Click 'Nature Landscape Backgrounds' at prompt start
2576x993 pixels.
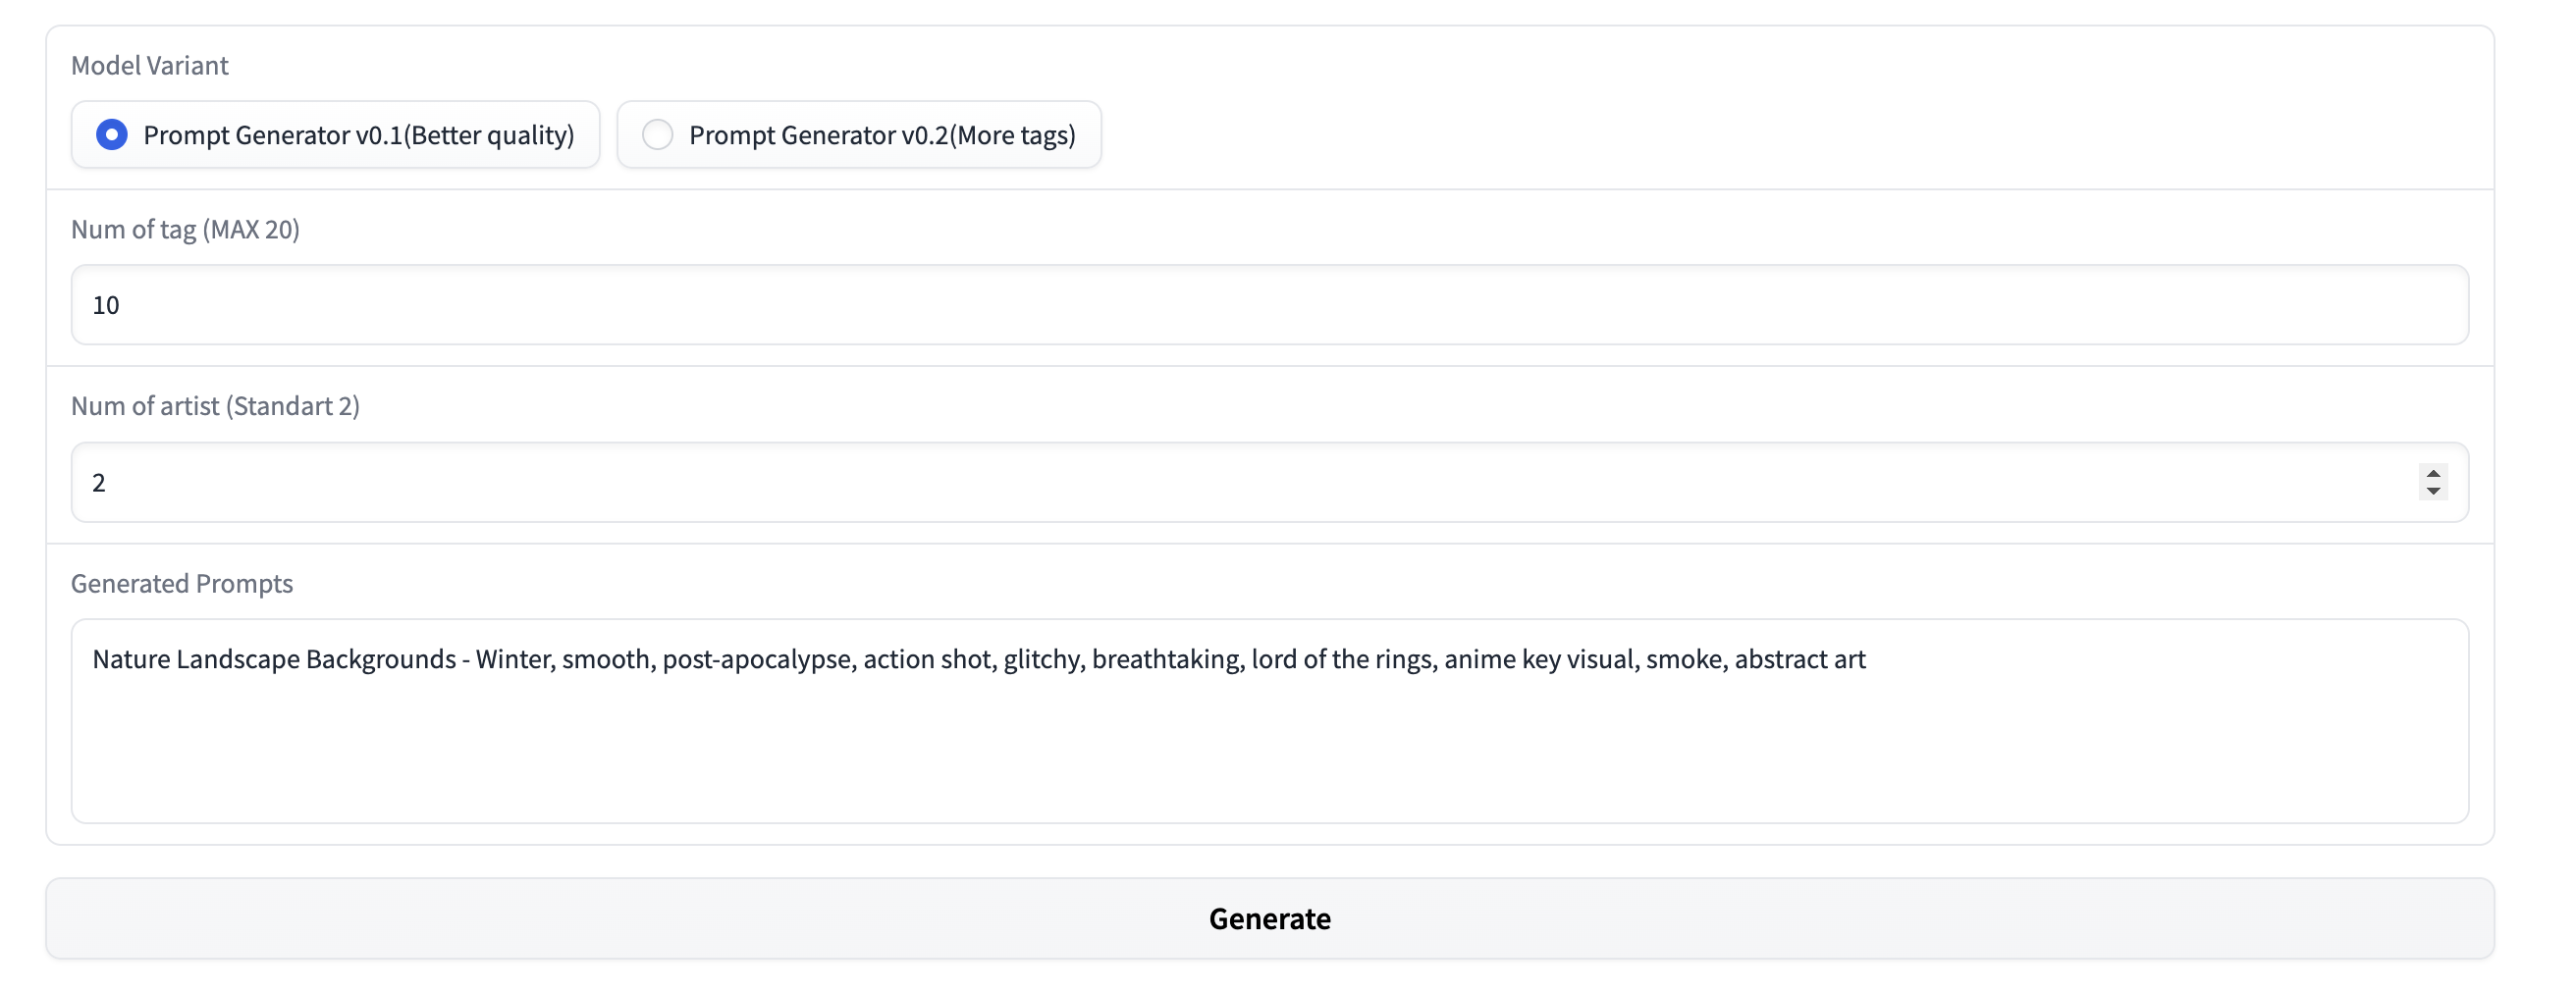click(274, 660)
